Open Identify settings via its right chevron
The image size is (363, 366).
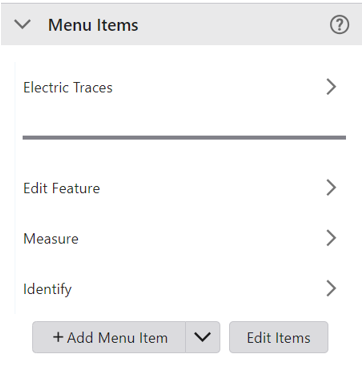pyautogui.click(x=331, y=288)
